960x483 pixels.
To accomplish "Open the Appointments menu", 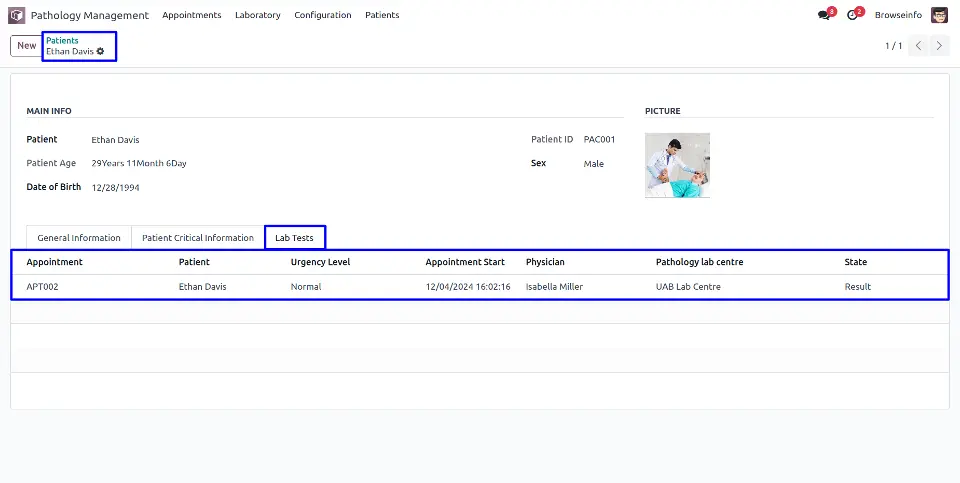I will (x=192, y=15).
